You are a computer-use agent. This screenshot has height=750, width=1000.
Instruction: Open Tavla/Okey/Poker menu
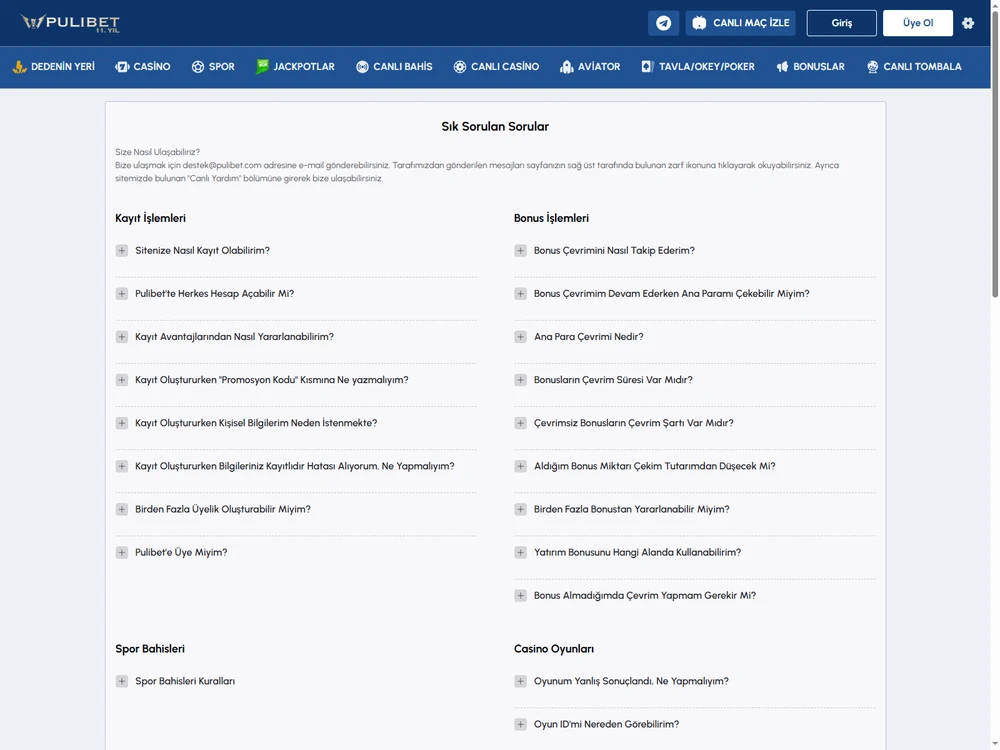pyautogui.click(x=698, y=67)
